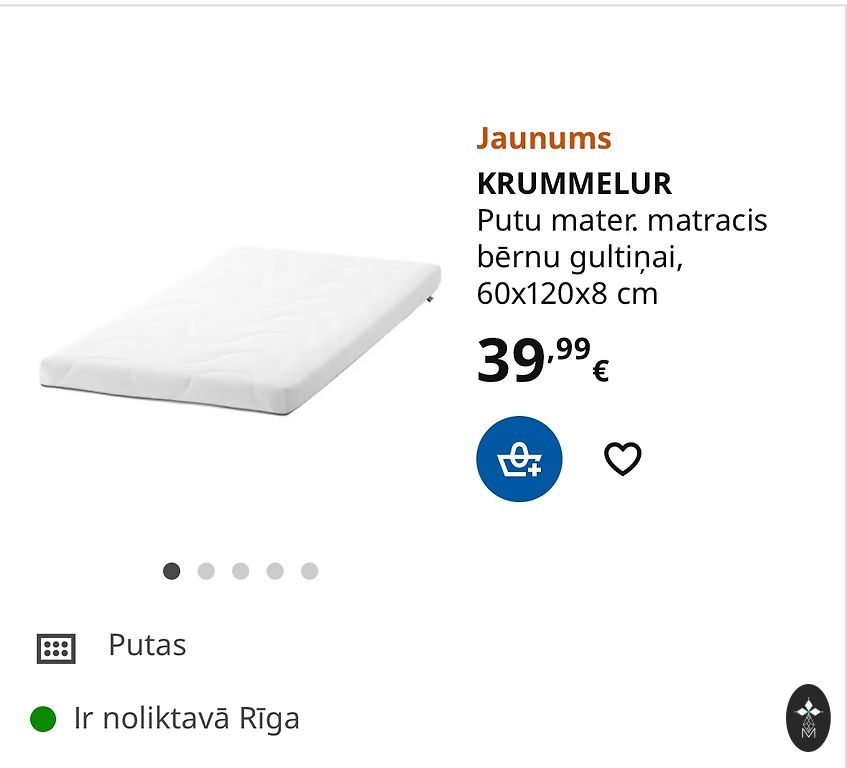The width and height of the screenshot is (847, 768).
Task: Click the 39,99 € price
Action: (x=543, y=360)
